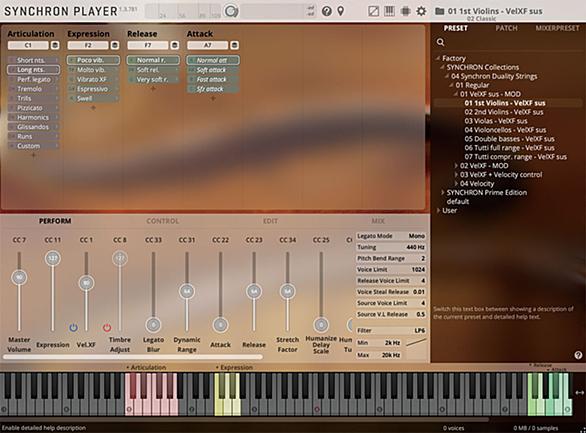The height and width of the screenshot is (433, 586).
Task: Click the Tuning 440 Hz value field
Action: (x=391, y=247)
